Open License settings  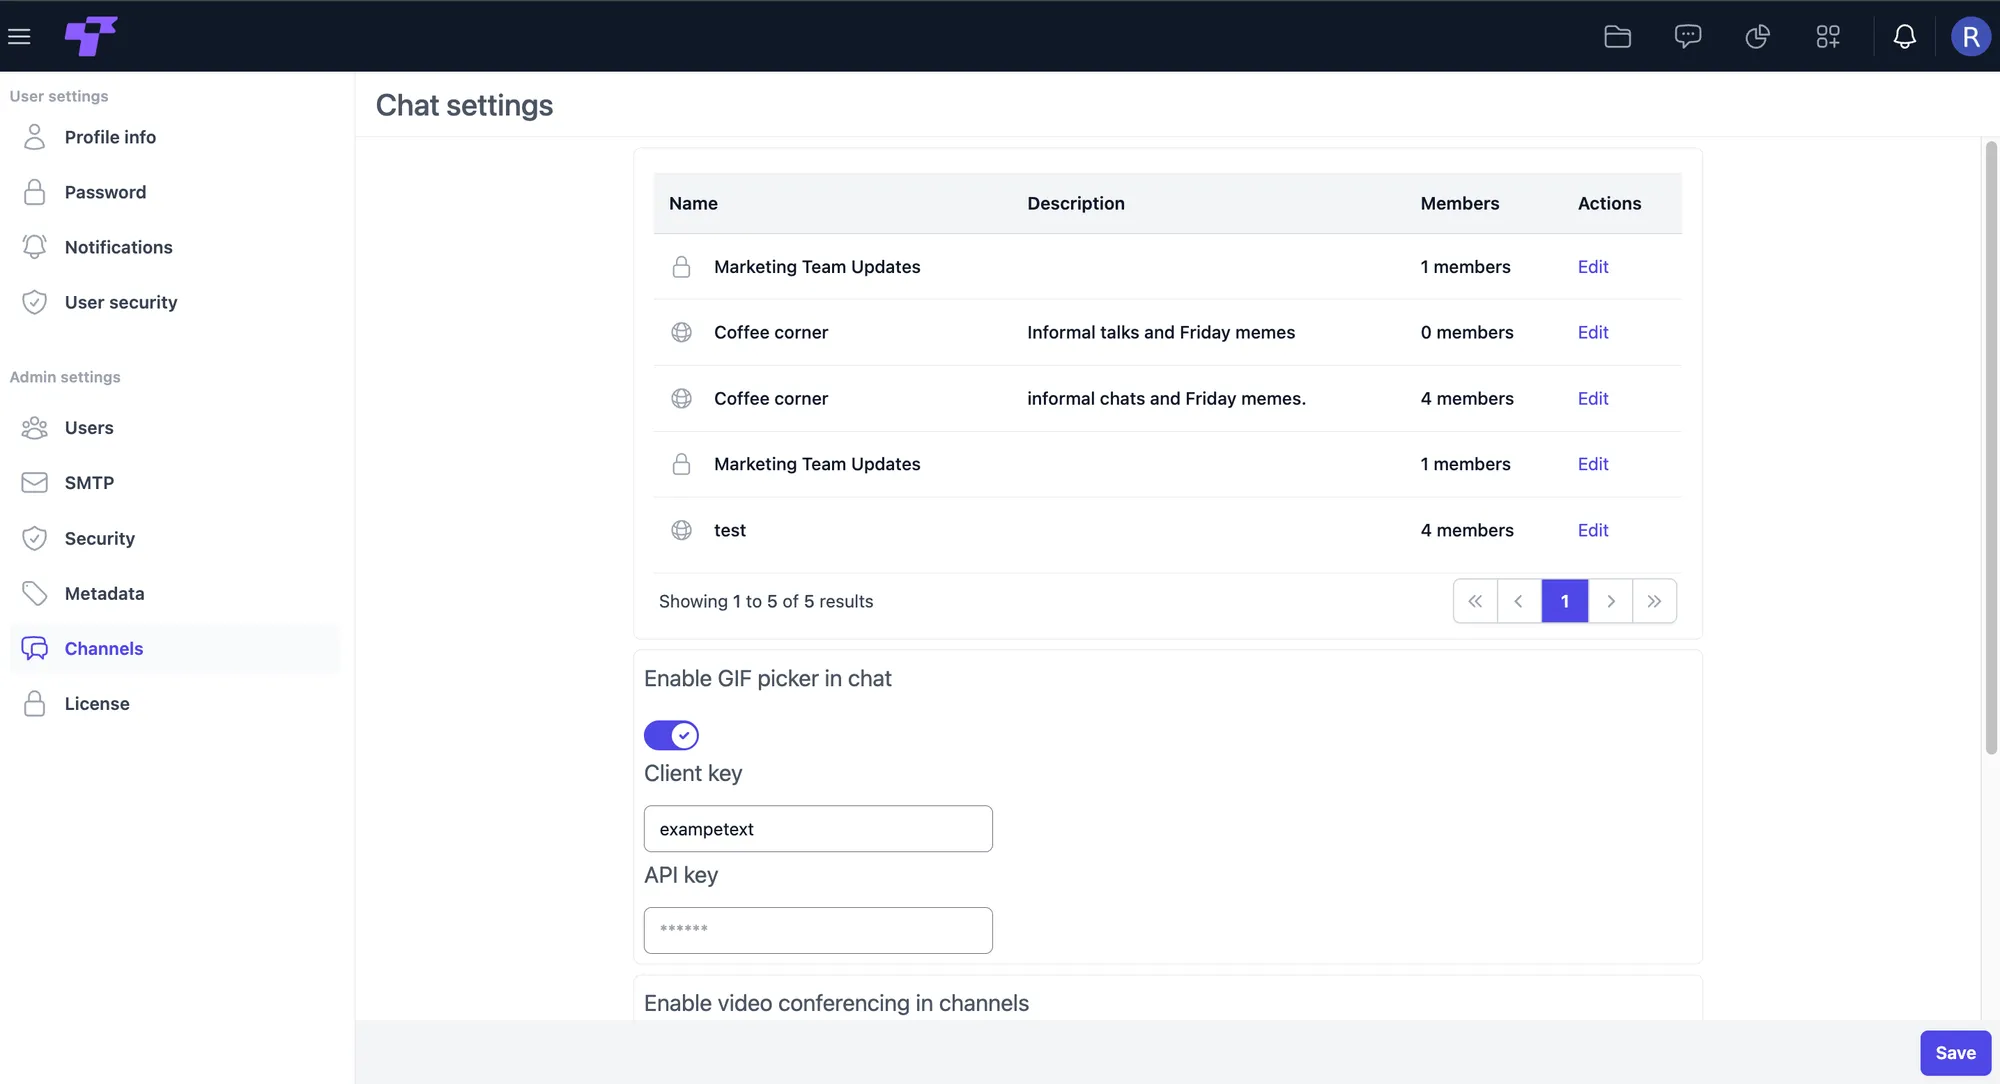175,704
